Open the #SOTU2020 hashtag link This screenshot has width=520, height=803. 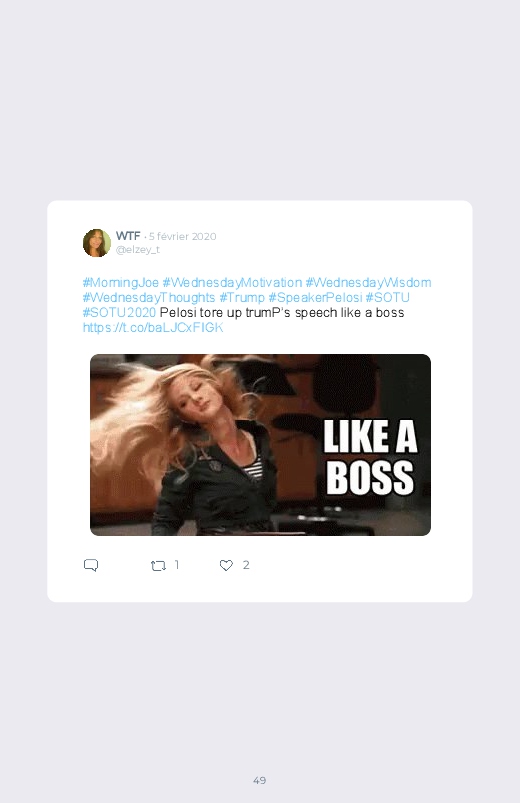(119, 312)
